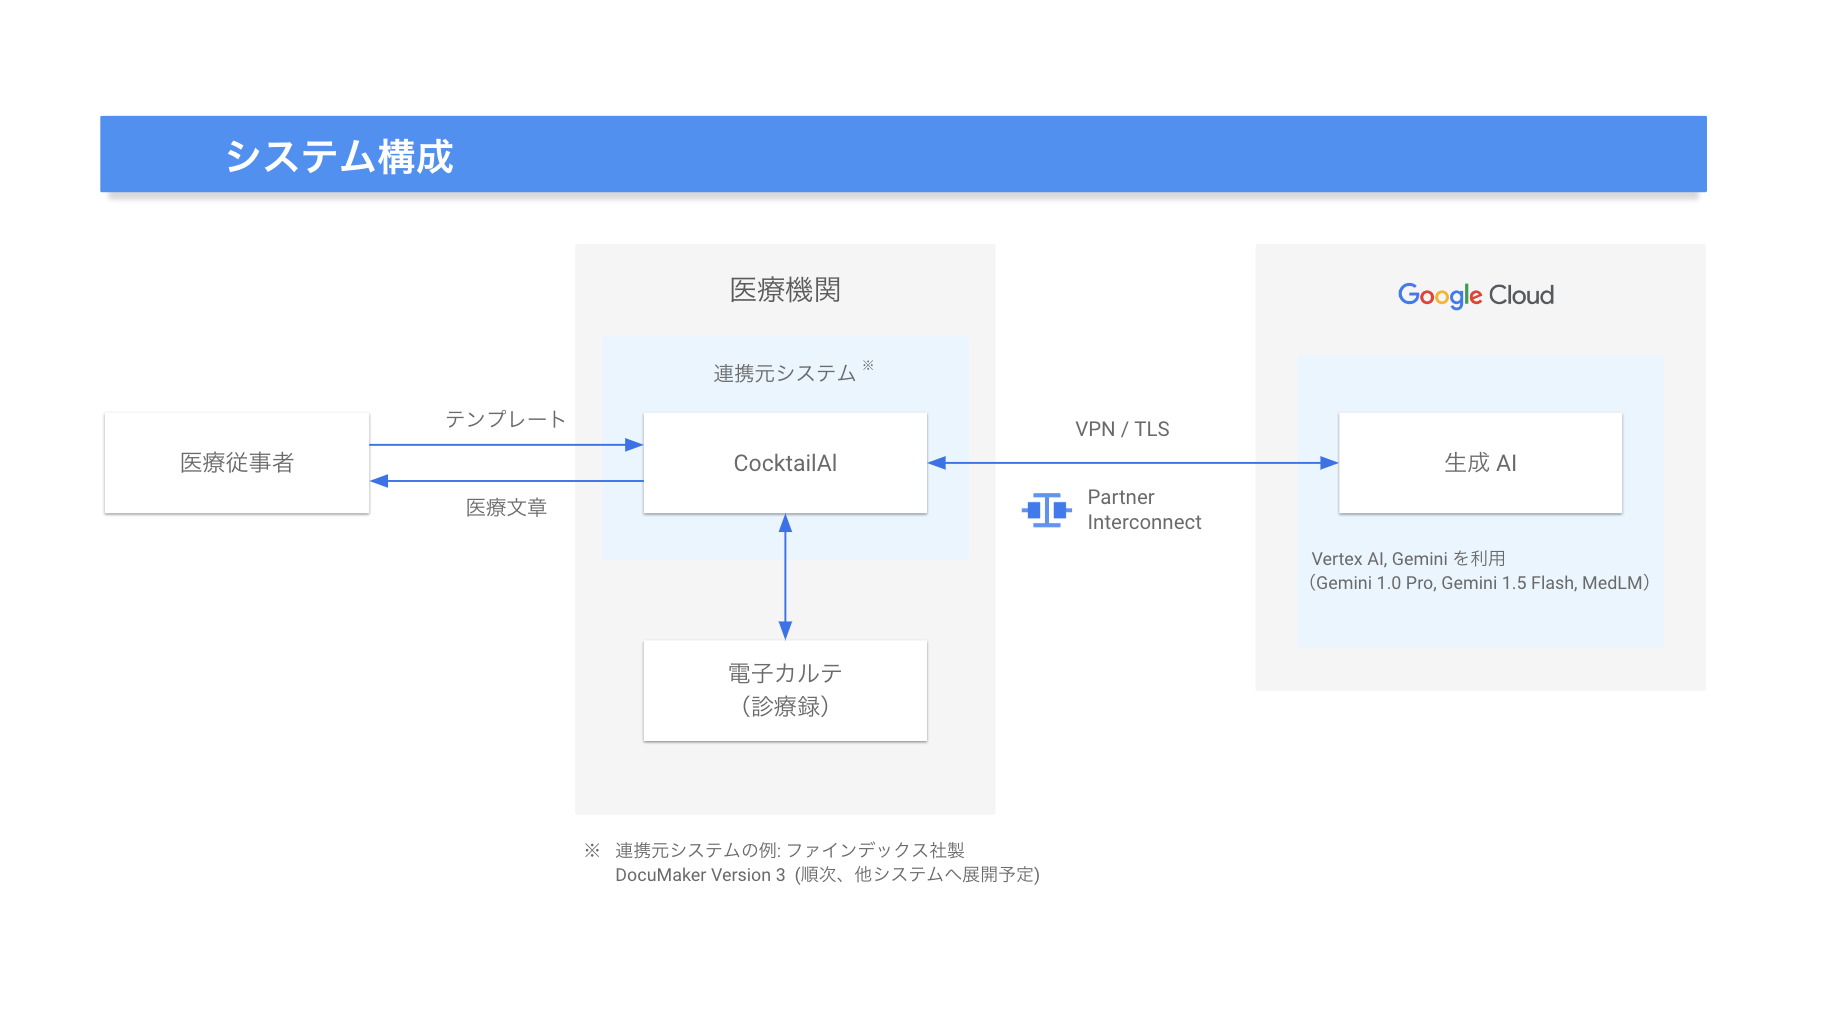Click the DocuMaker Version 3 footnote line
This screenshot has width=1837, height=1027.
tap(827, 875)
